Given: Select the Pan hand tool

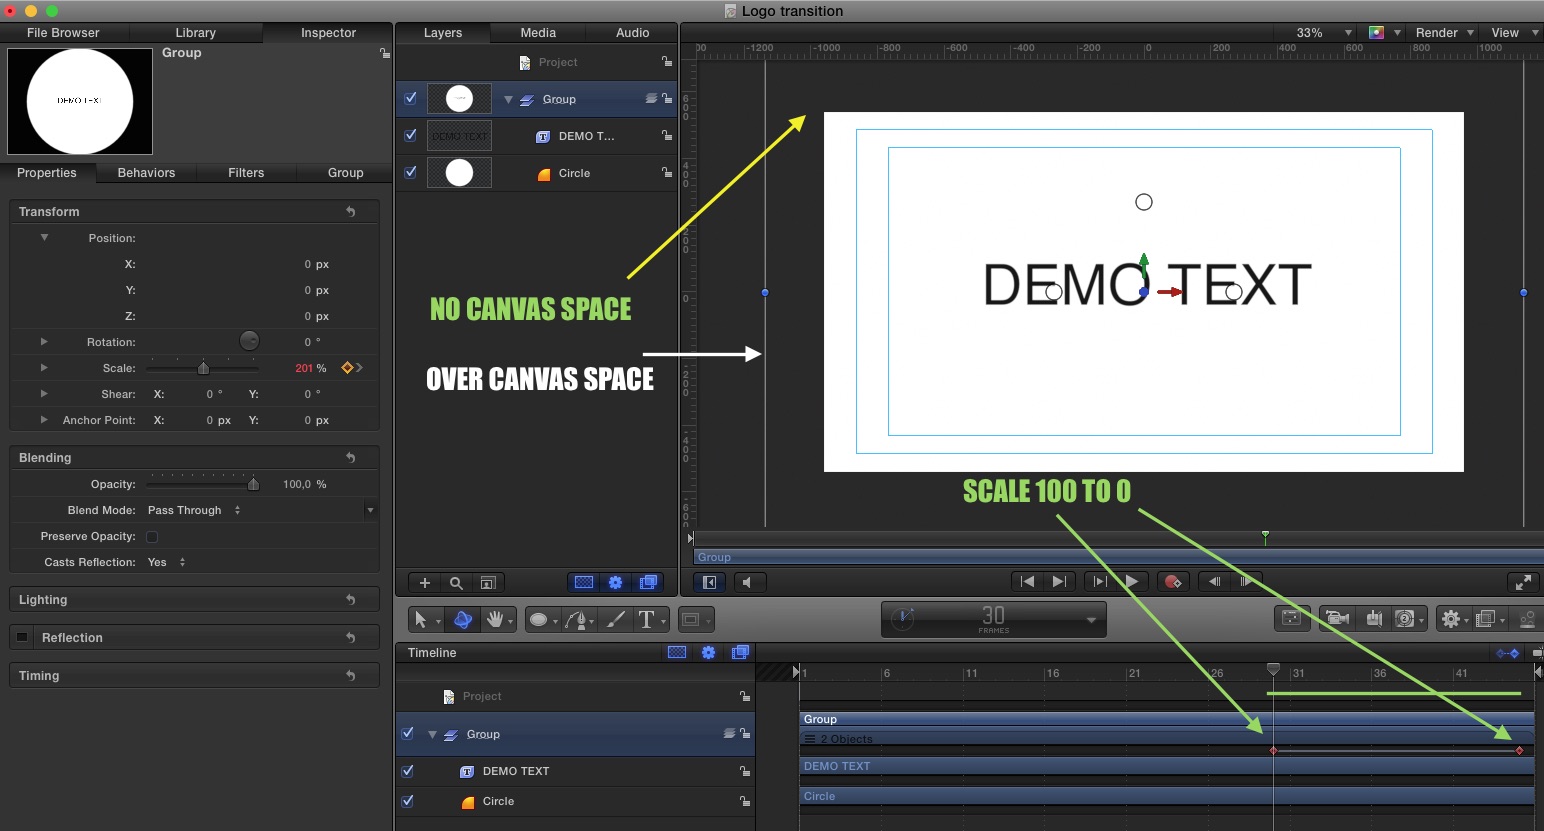Looking at the screenshot, I should point(494,620).
